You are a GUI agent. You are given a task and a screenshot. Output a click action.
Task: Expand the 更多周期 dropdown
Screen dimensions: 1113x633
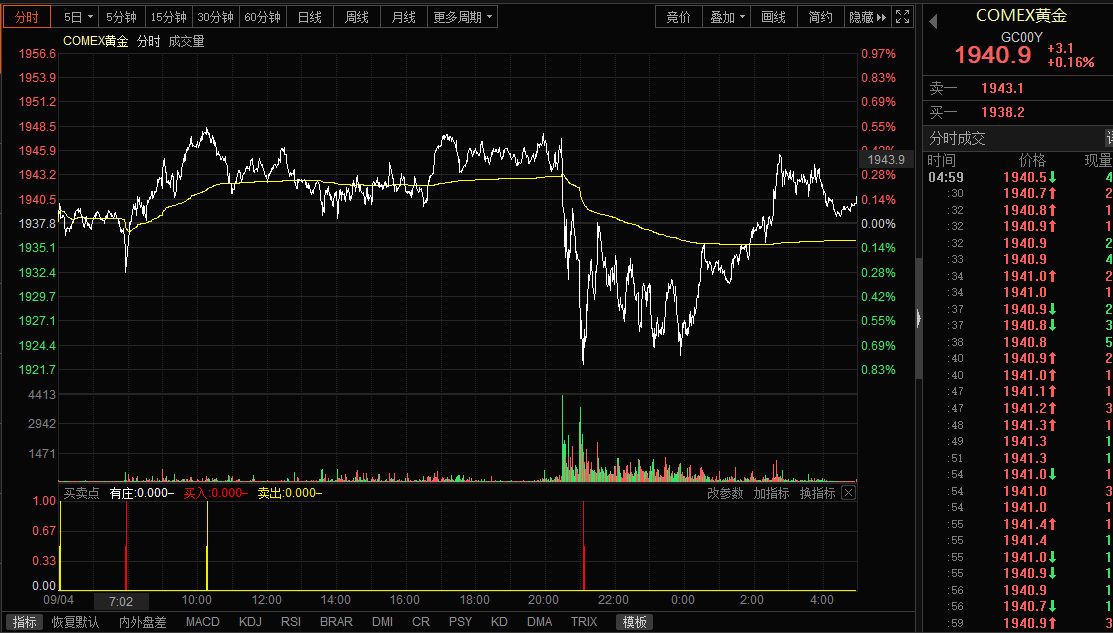pyautogui.click(x=462, y=17)
